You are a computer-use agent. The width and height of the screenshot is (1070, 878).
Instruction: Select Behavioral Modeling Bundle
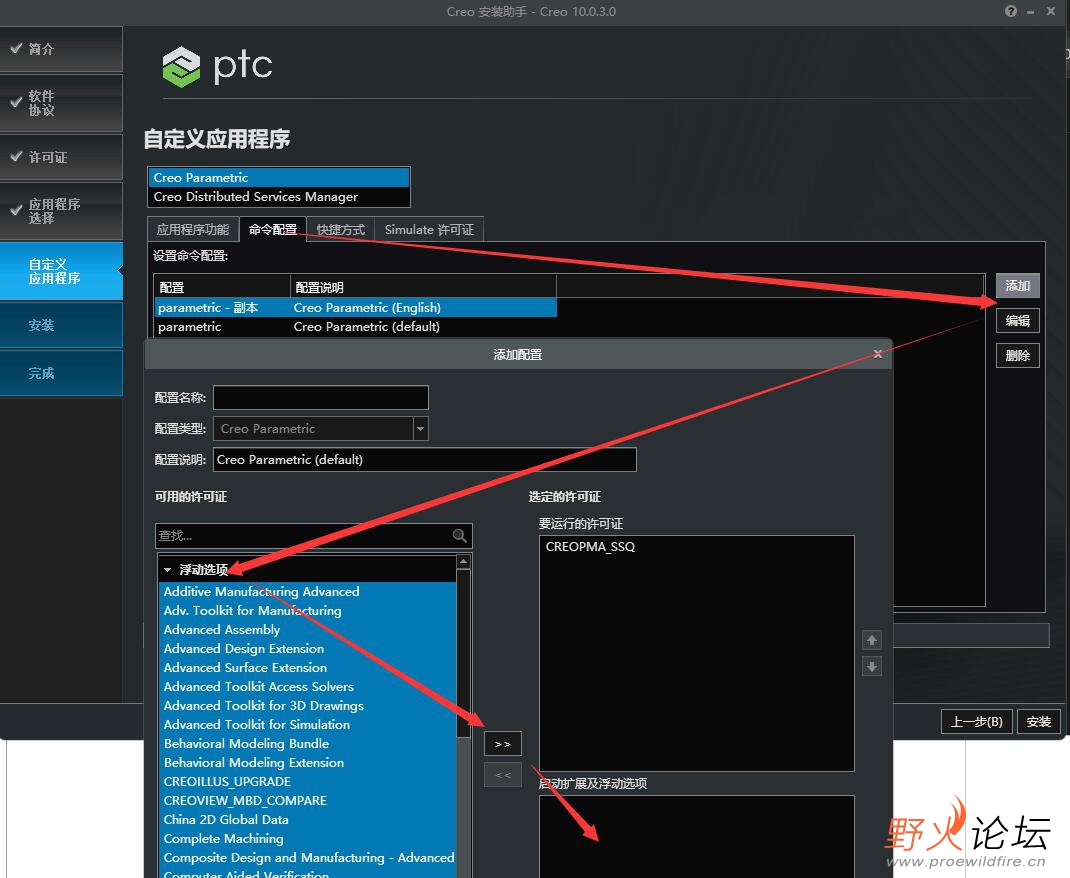(307, 744)
